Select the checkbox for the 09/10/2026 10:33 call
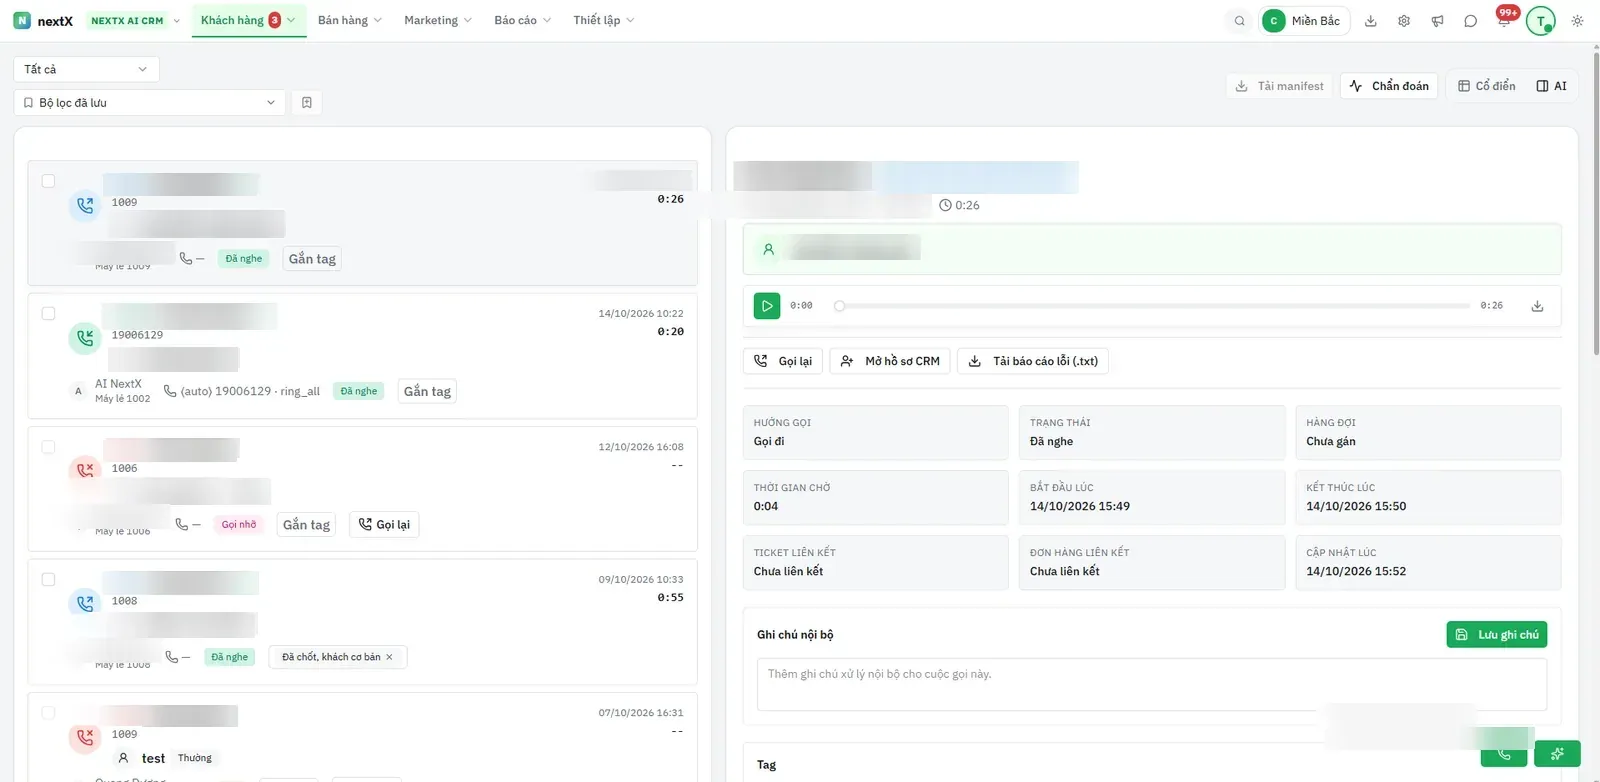This screenshot has height=782, width=1600. 48,579
